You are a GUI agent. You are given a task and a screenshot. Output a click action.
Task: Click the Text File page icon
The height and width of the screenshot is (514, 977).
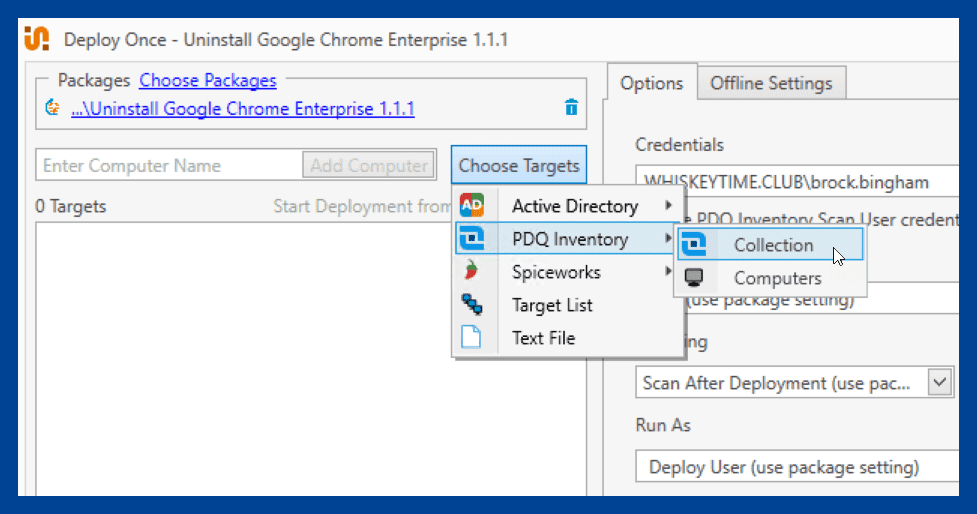(471, 337)
